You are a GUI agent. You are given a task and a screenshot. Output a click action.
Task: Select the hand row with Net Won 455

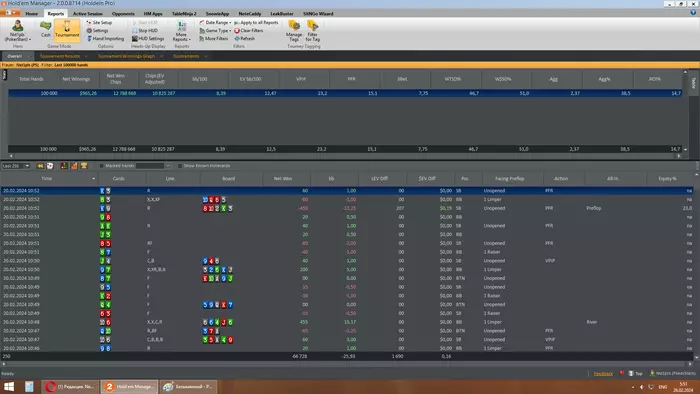click(347, 322)
